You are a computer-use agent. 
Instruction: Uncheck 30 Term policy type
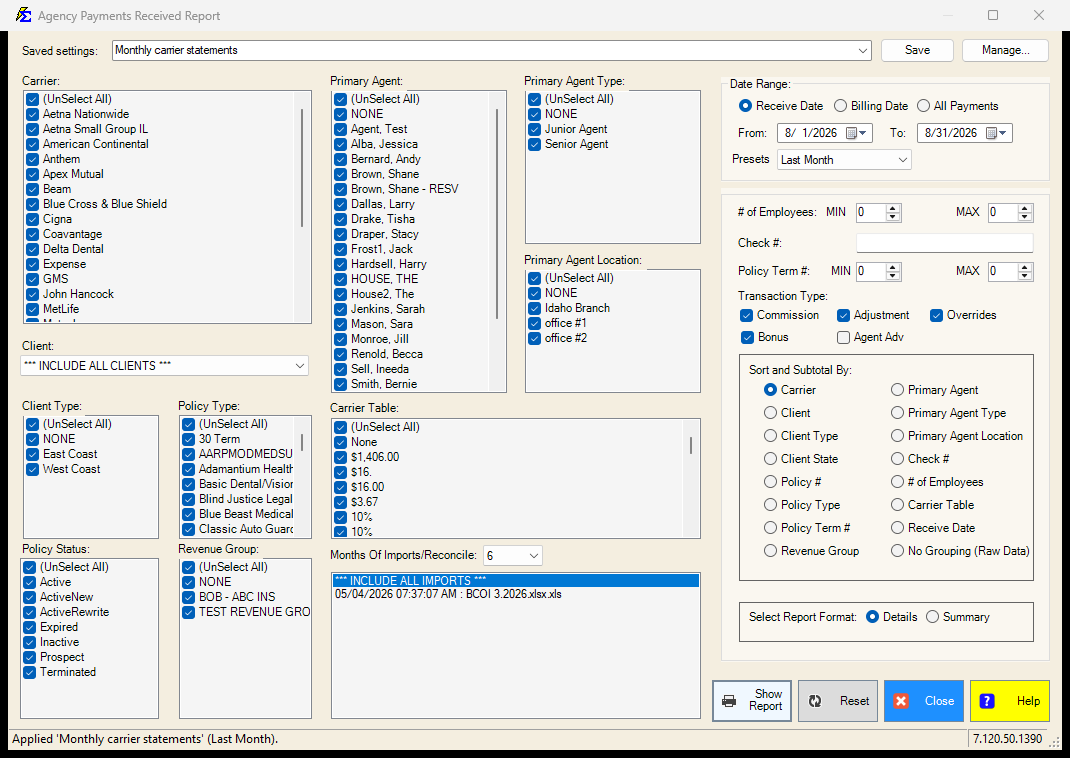(x=188, y=439)
